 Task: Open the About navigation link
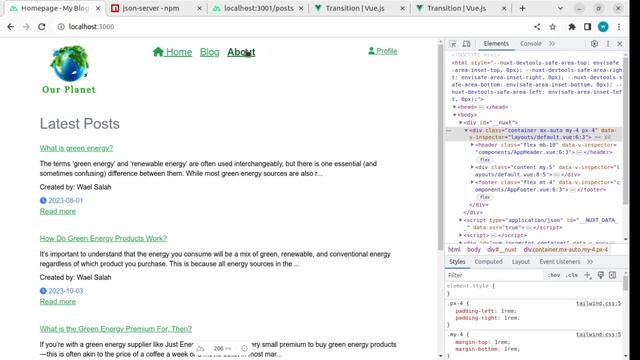[241, 52]
